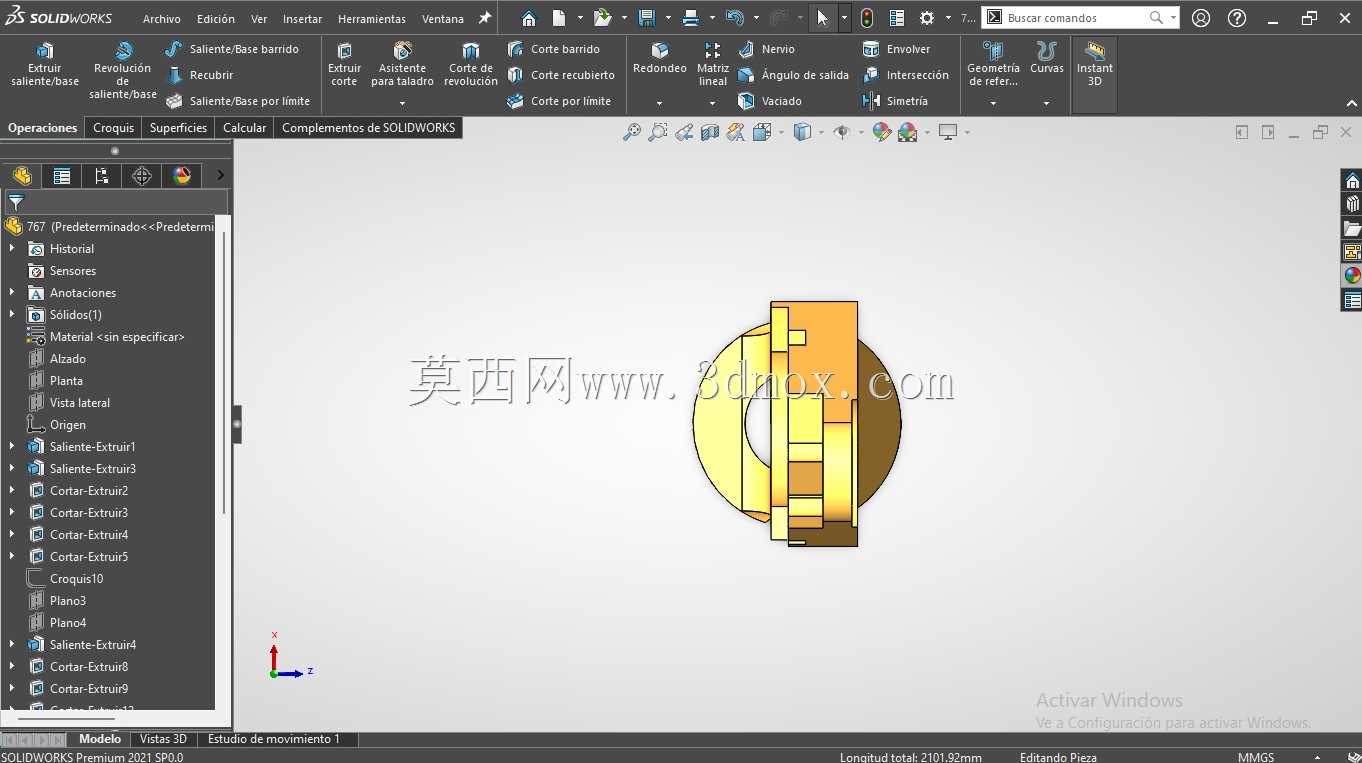The width and height of the screenshot is (1362, 763).
Task: Click the Save diskette icon
Action: [x=646, y=18]
